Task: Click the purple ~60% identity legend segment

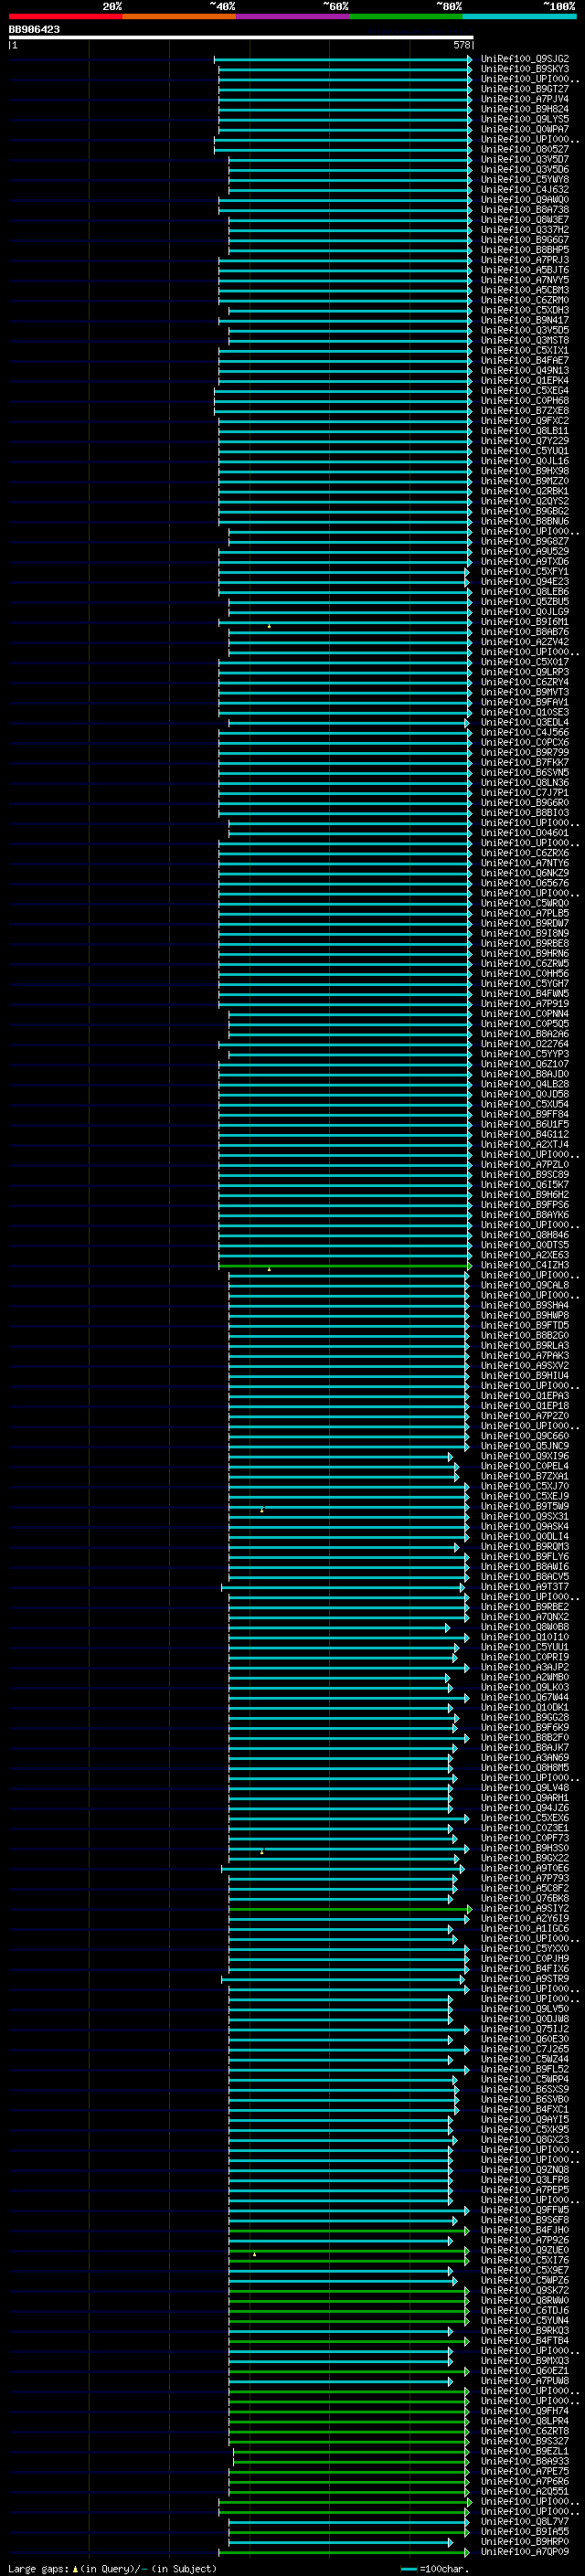Action: pyautogui.click(x=292, y=16)
